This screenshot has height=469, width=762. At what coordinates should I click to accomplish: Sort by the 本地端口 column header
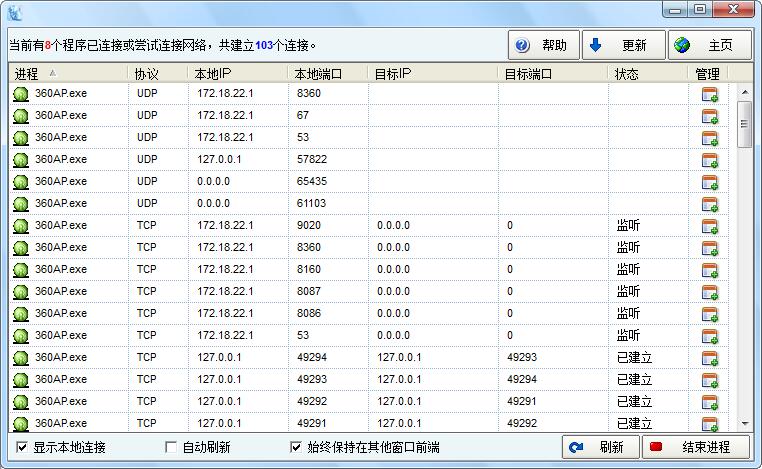coord(328,74)
